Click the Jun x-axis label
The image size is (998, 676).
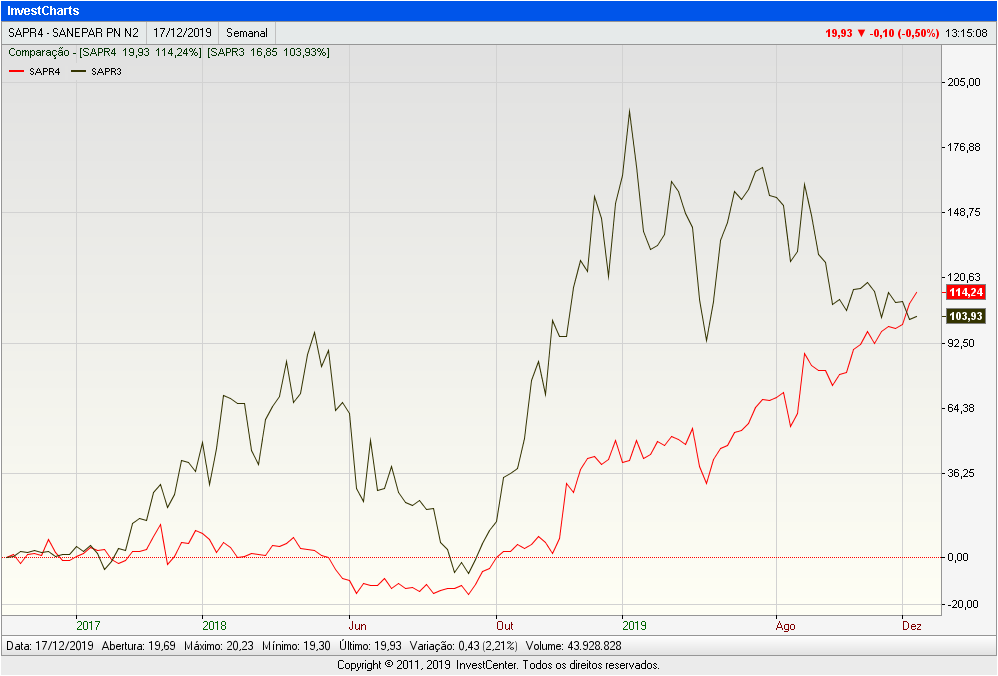point(358,626)
